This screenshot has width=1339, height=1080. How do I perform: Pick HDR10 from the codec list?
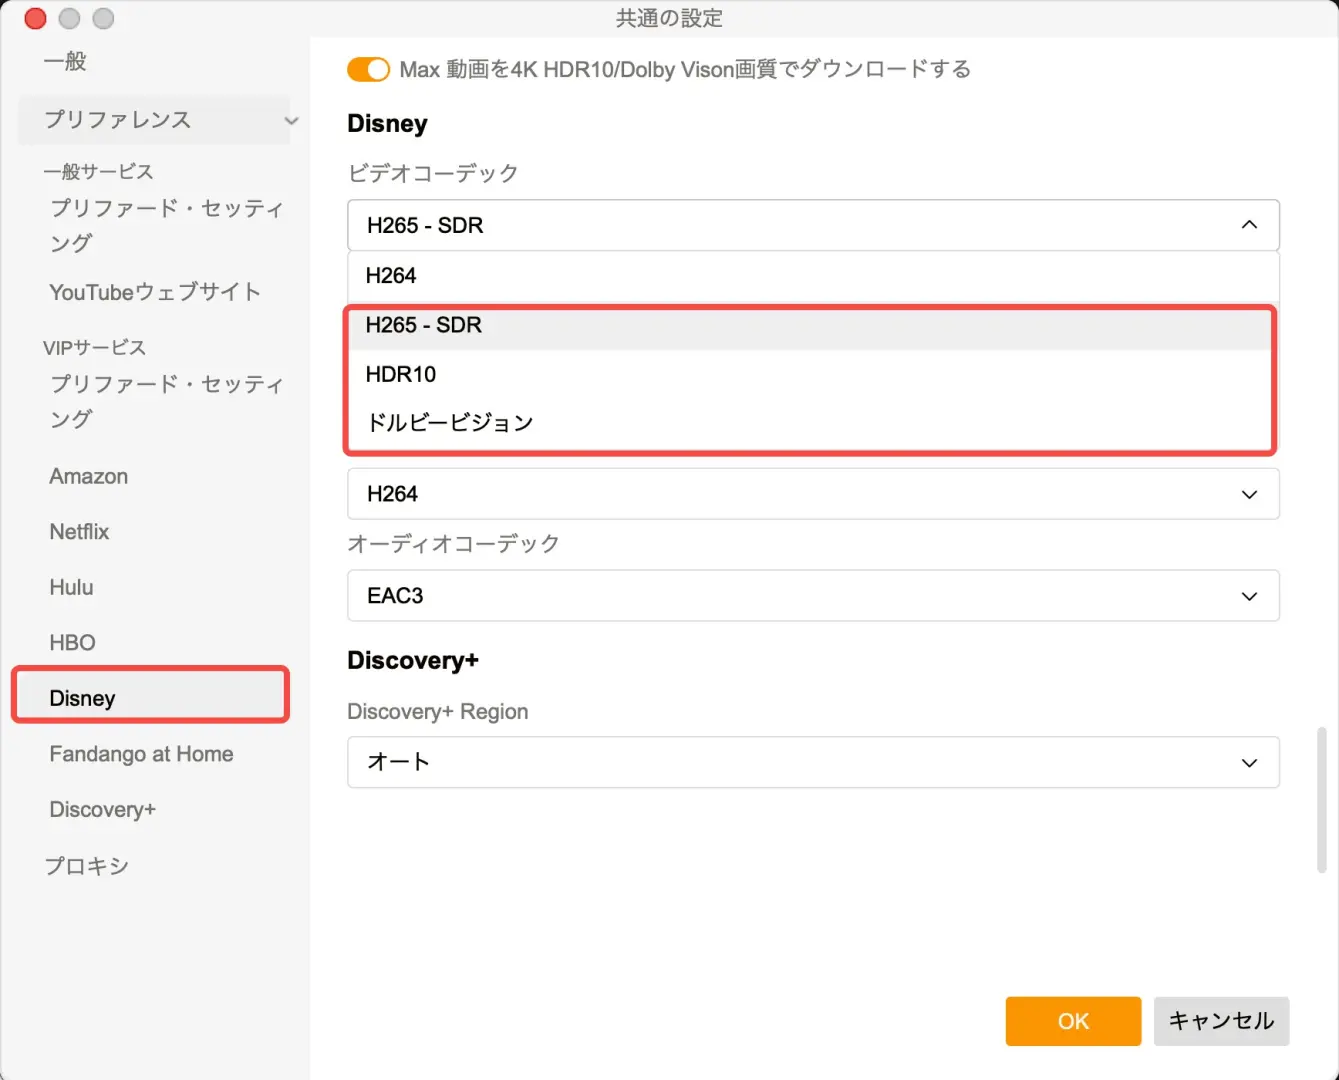pyautogui.click(x=813, y=374)
